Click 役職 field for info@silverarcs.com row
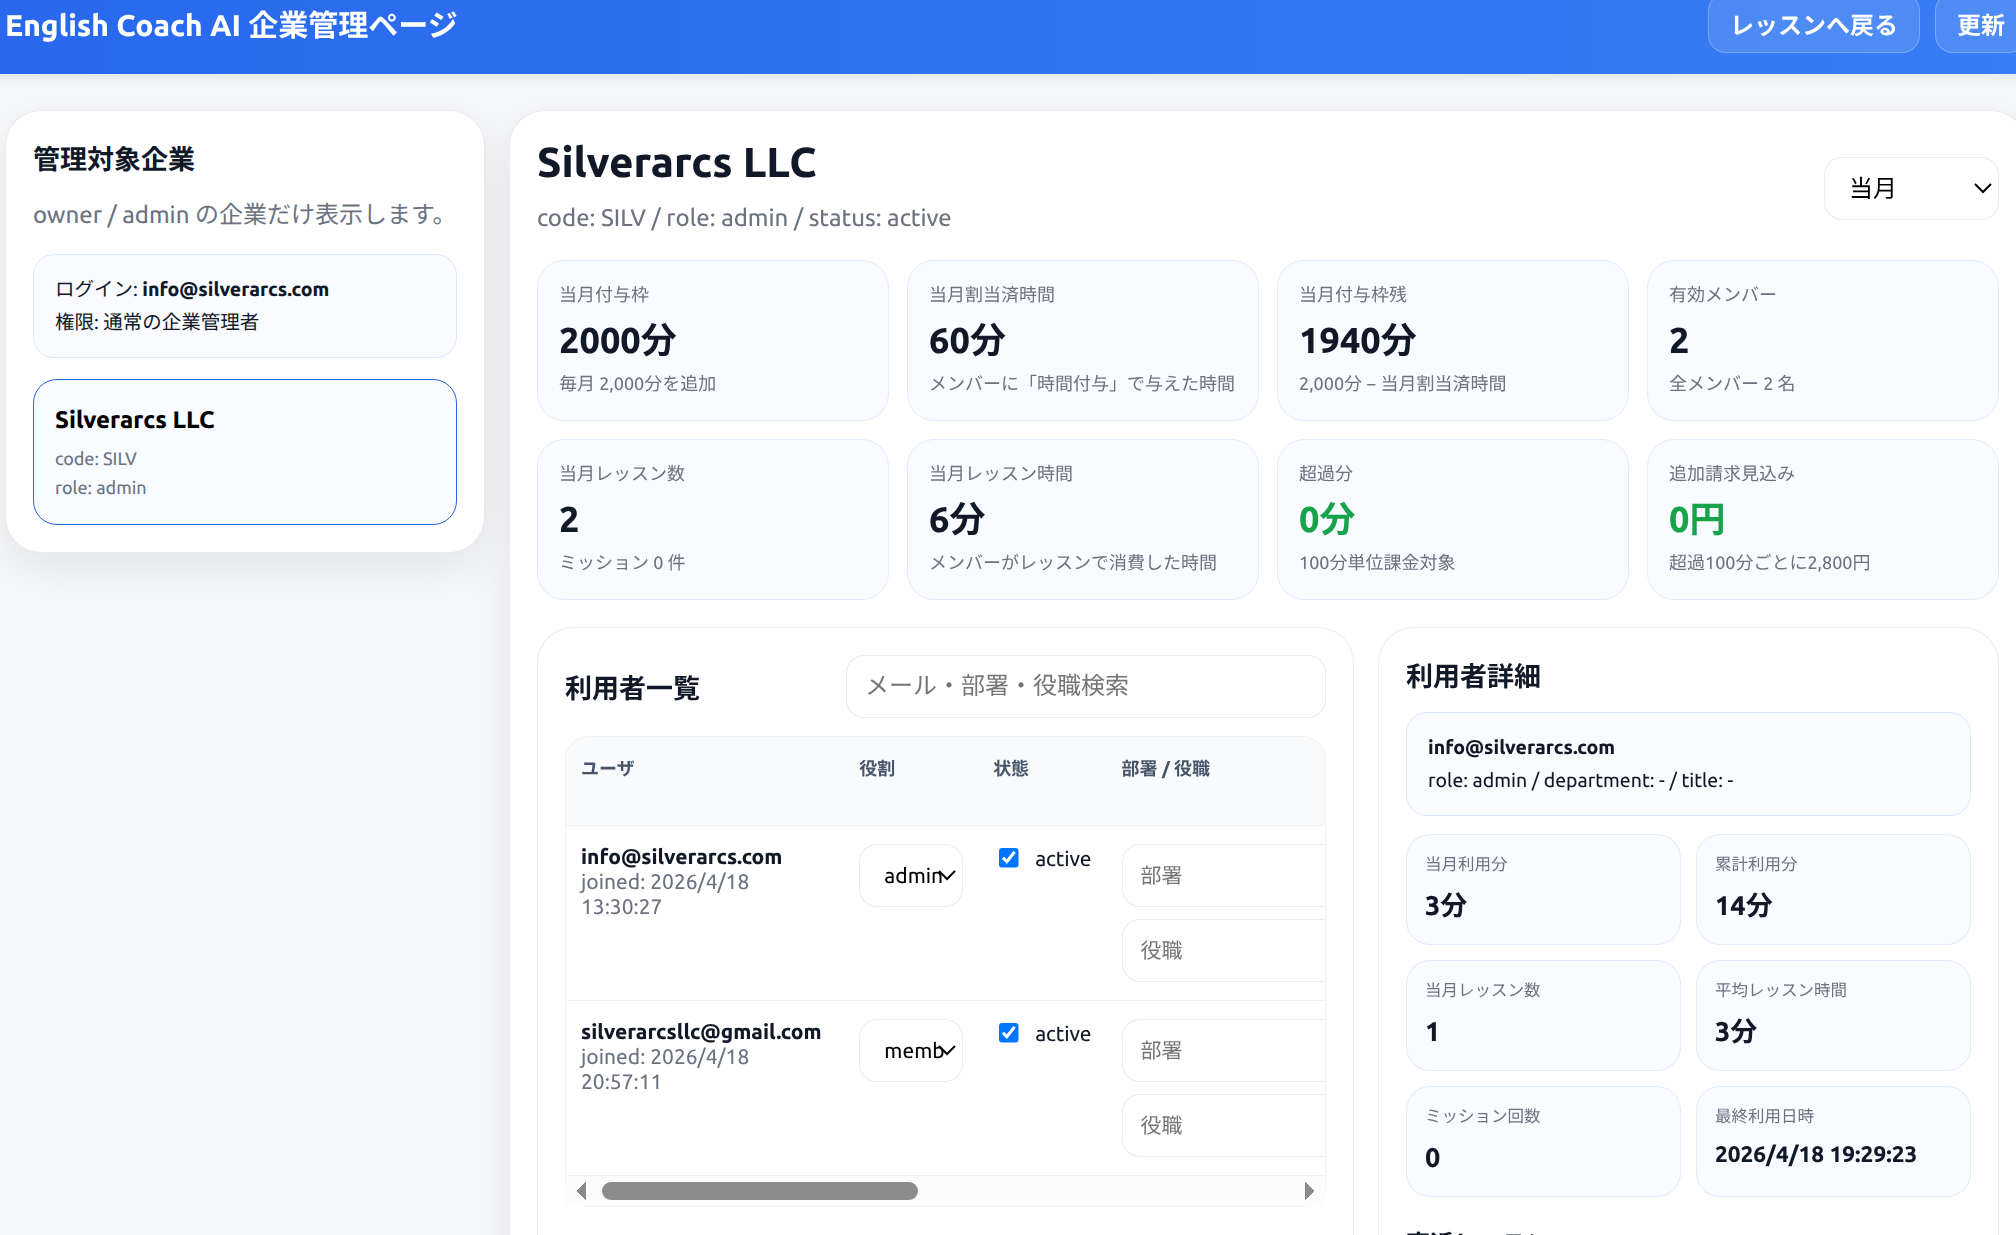The height and width of the screenshot is (1235, 2016). (x=1223, y=951)
